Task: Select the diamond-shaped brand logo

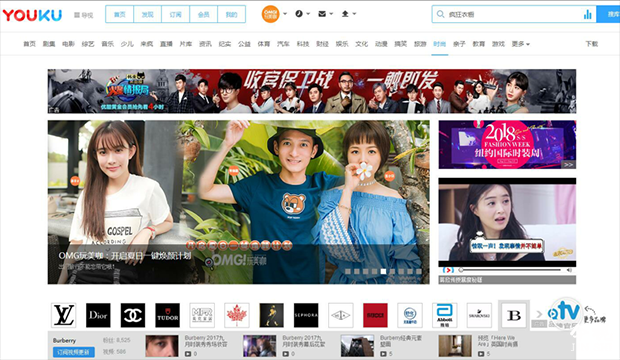Action: (341, 315)
